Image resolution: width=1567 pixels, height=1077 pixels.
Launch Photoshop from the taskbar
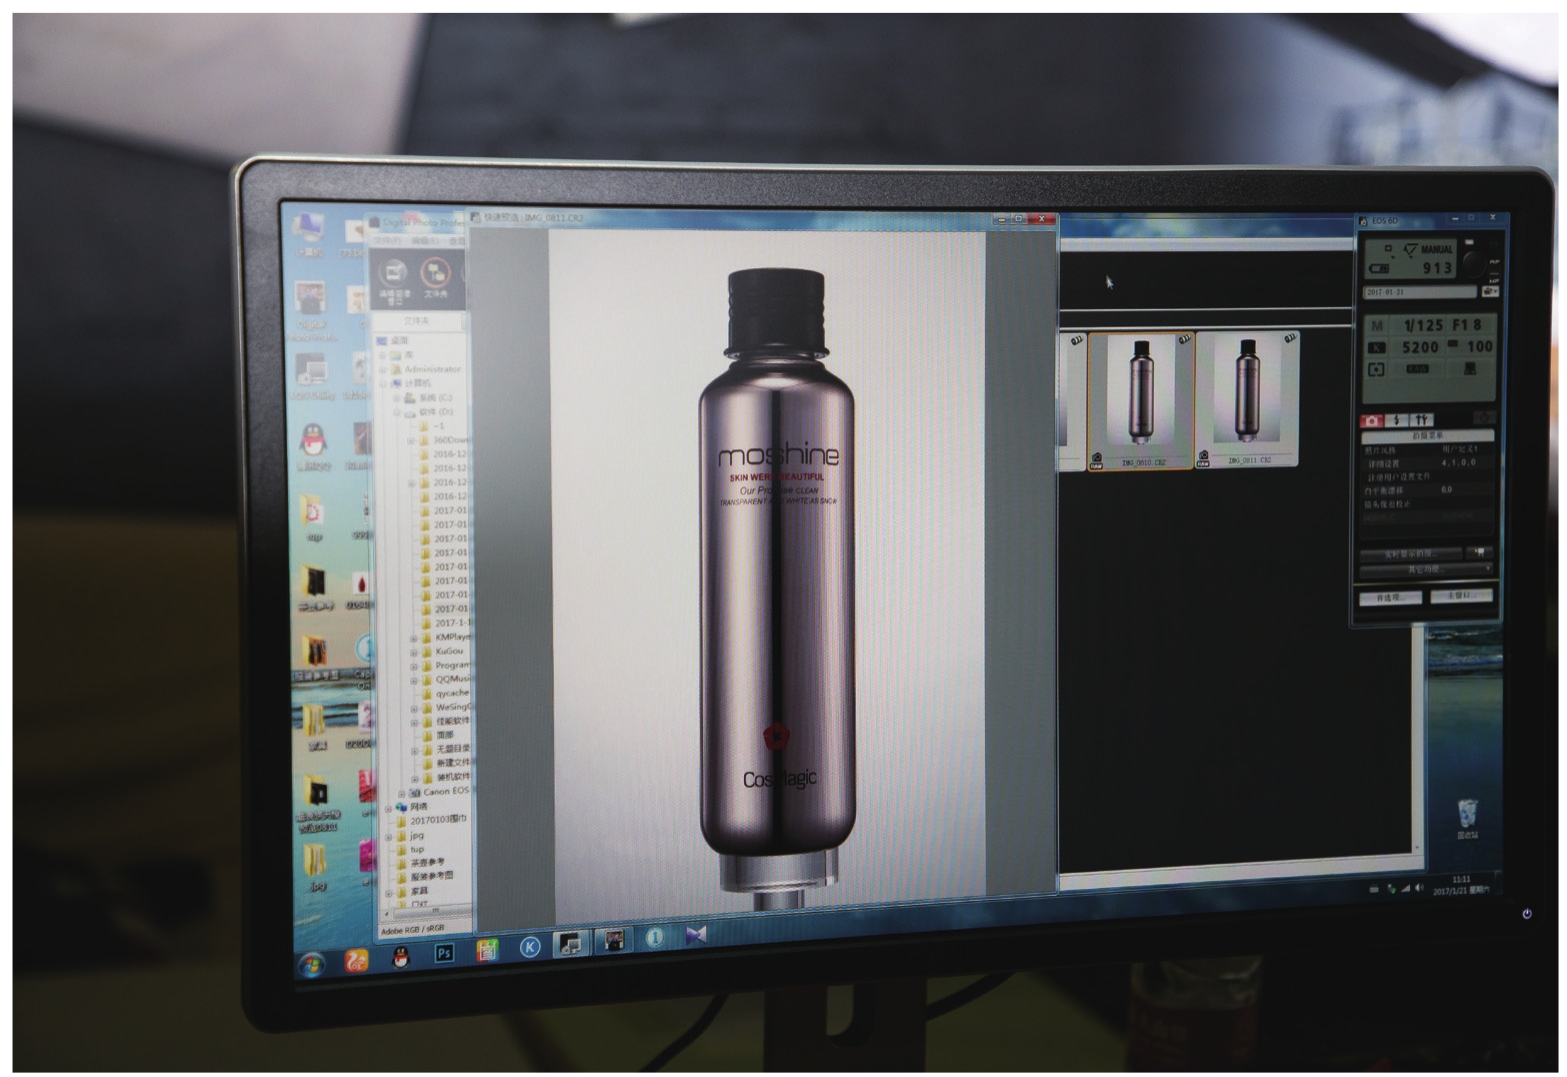point(444,952)
